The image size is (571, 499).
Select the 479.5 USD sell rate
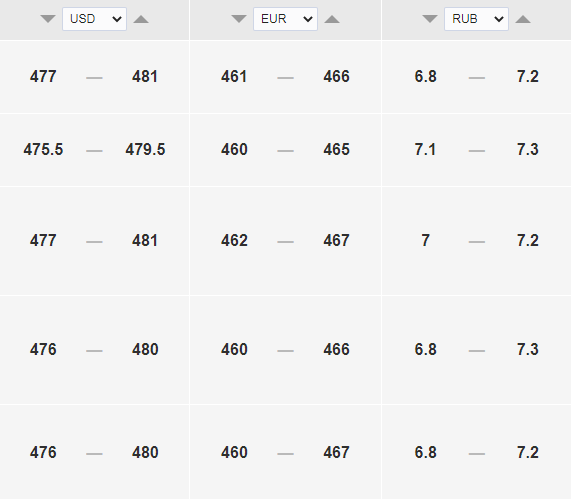click(145, 150)
